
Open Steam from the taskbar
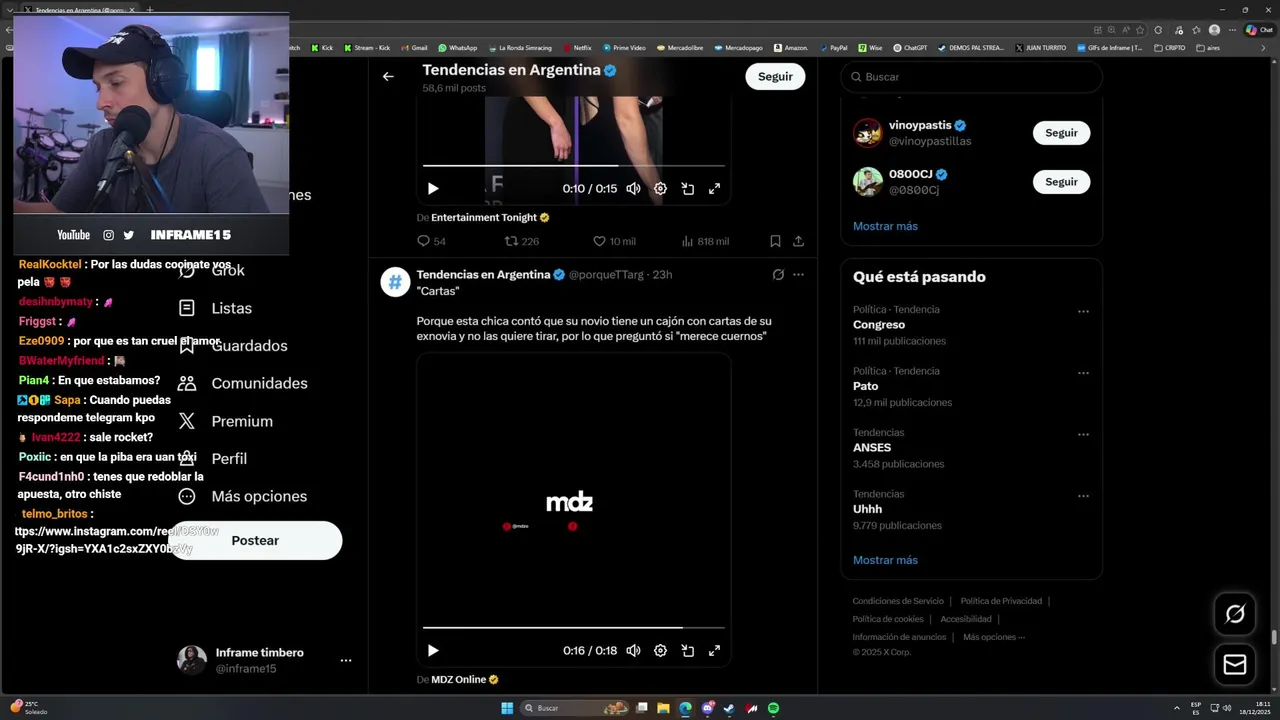(x=730, y=708)
